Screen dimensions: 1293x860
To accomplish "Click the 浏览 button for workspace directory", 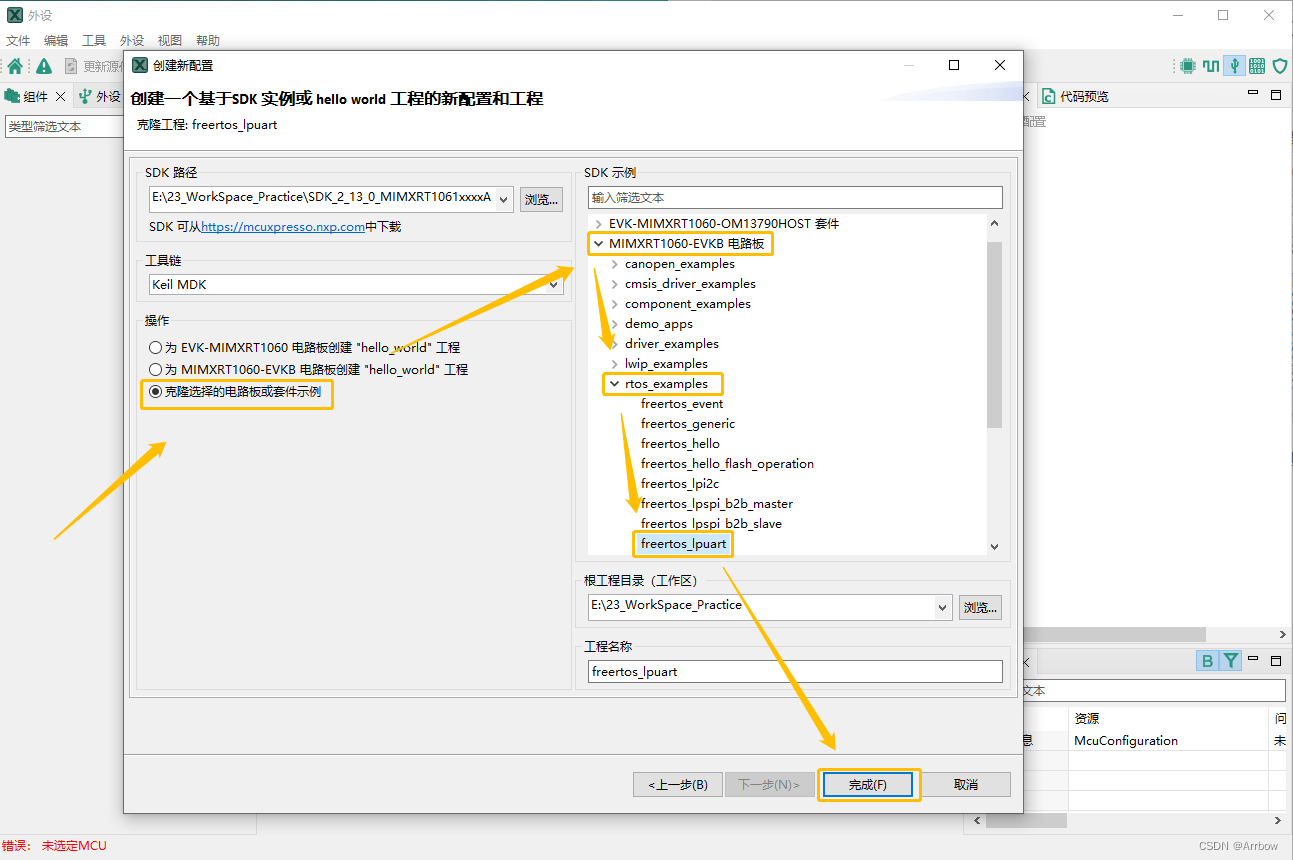I will point(980,607).
